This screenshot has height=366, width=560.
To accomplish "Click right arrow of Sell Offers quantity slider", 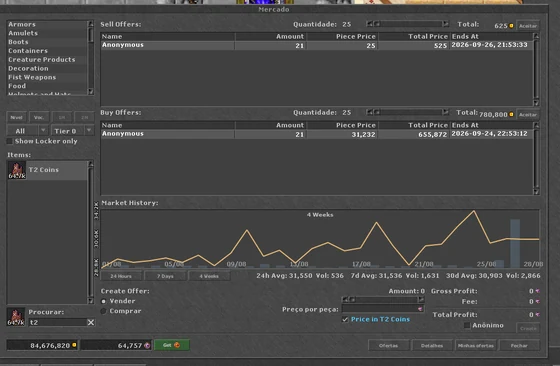I will click(x=445, y=24).
